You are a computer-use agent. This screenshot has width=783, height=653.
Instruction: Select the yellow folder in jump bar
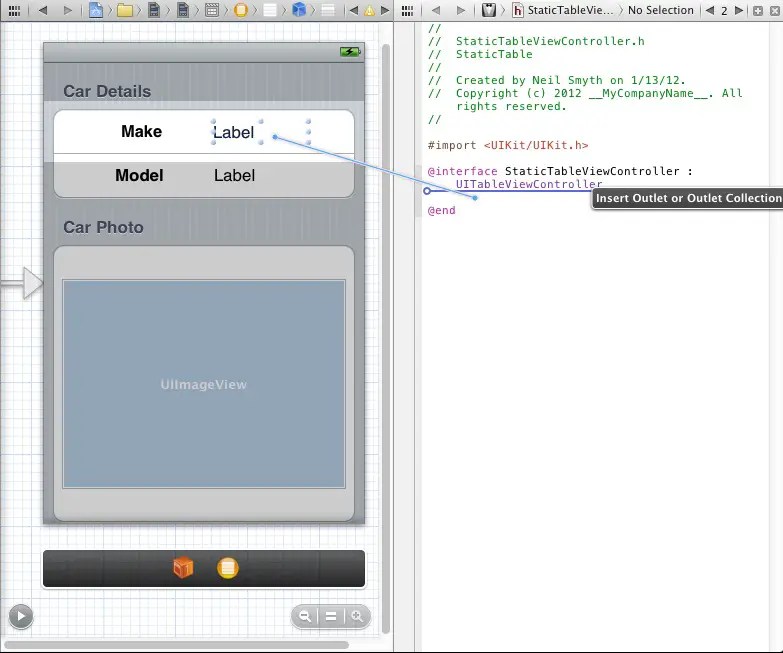pyautogui.click(x=125, y=10)
